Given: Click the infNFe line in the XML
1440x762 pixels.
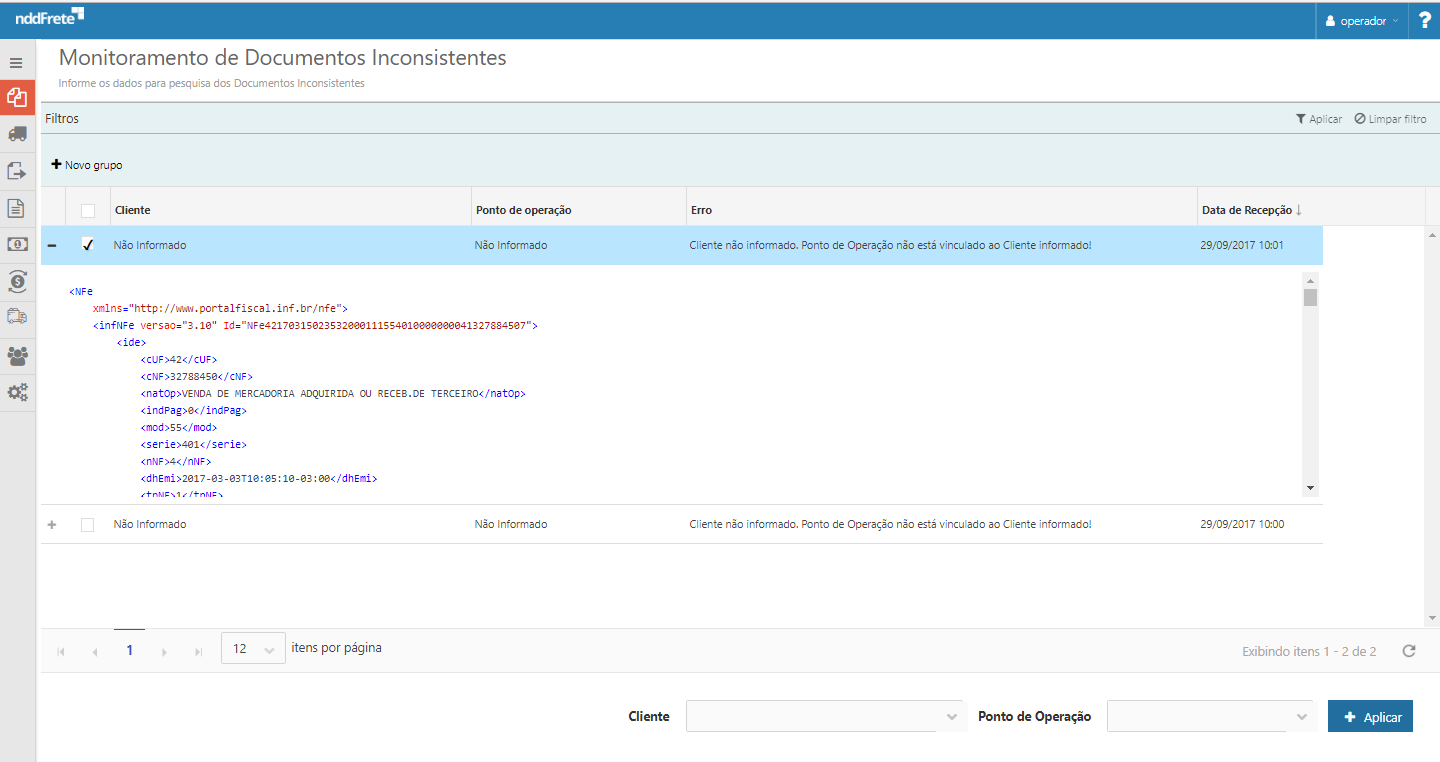Looking at the screenshot, I should pos(315,325).
